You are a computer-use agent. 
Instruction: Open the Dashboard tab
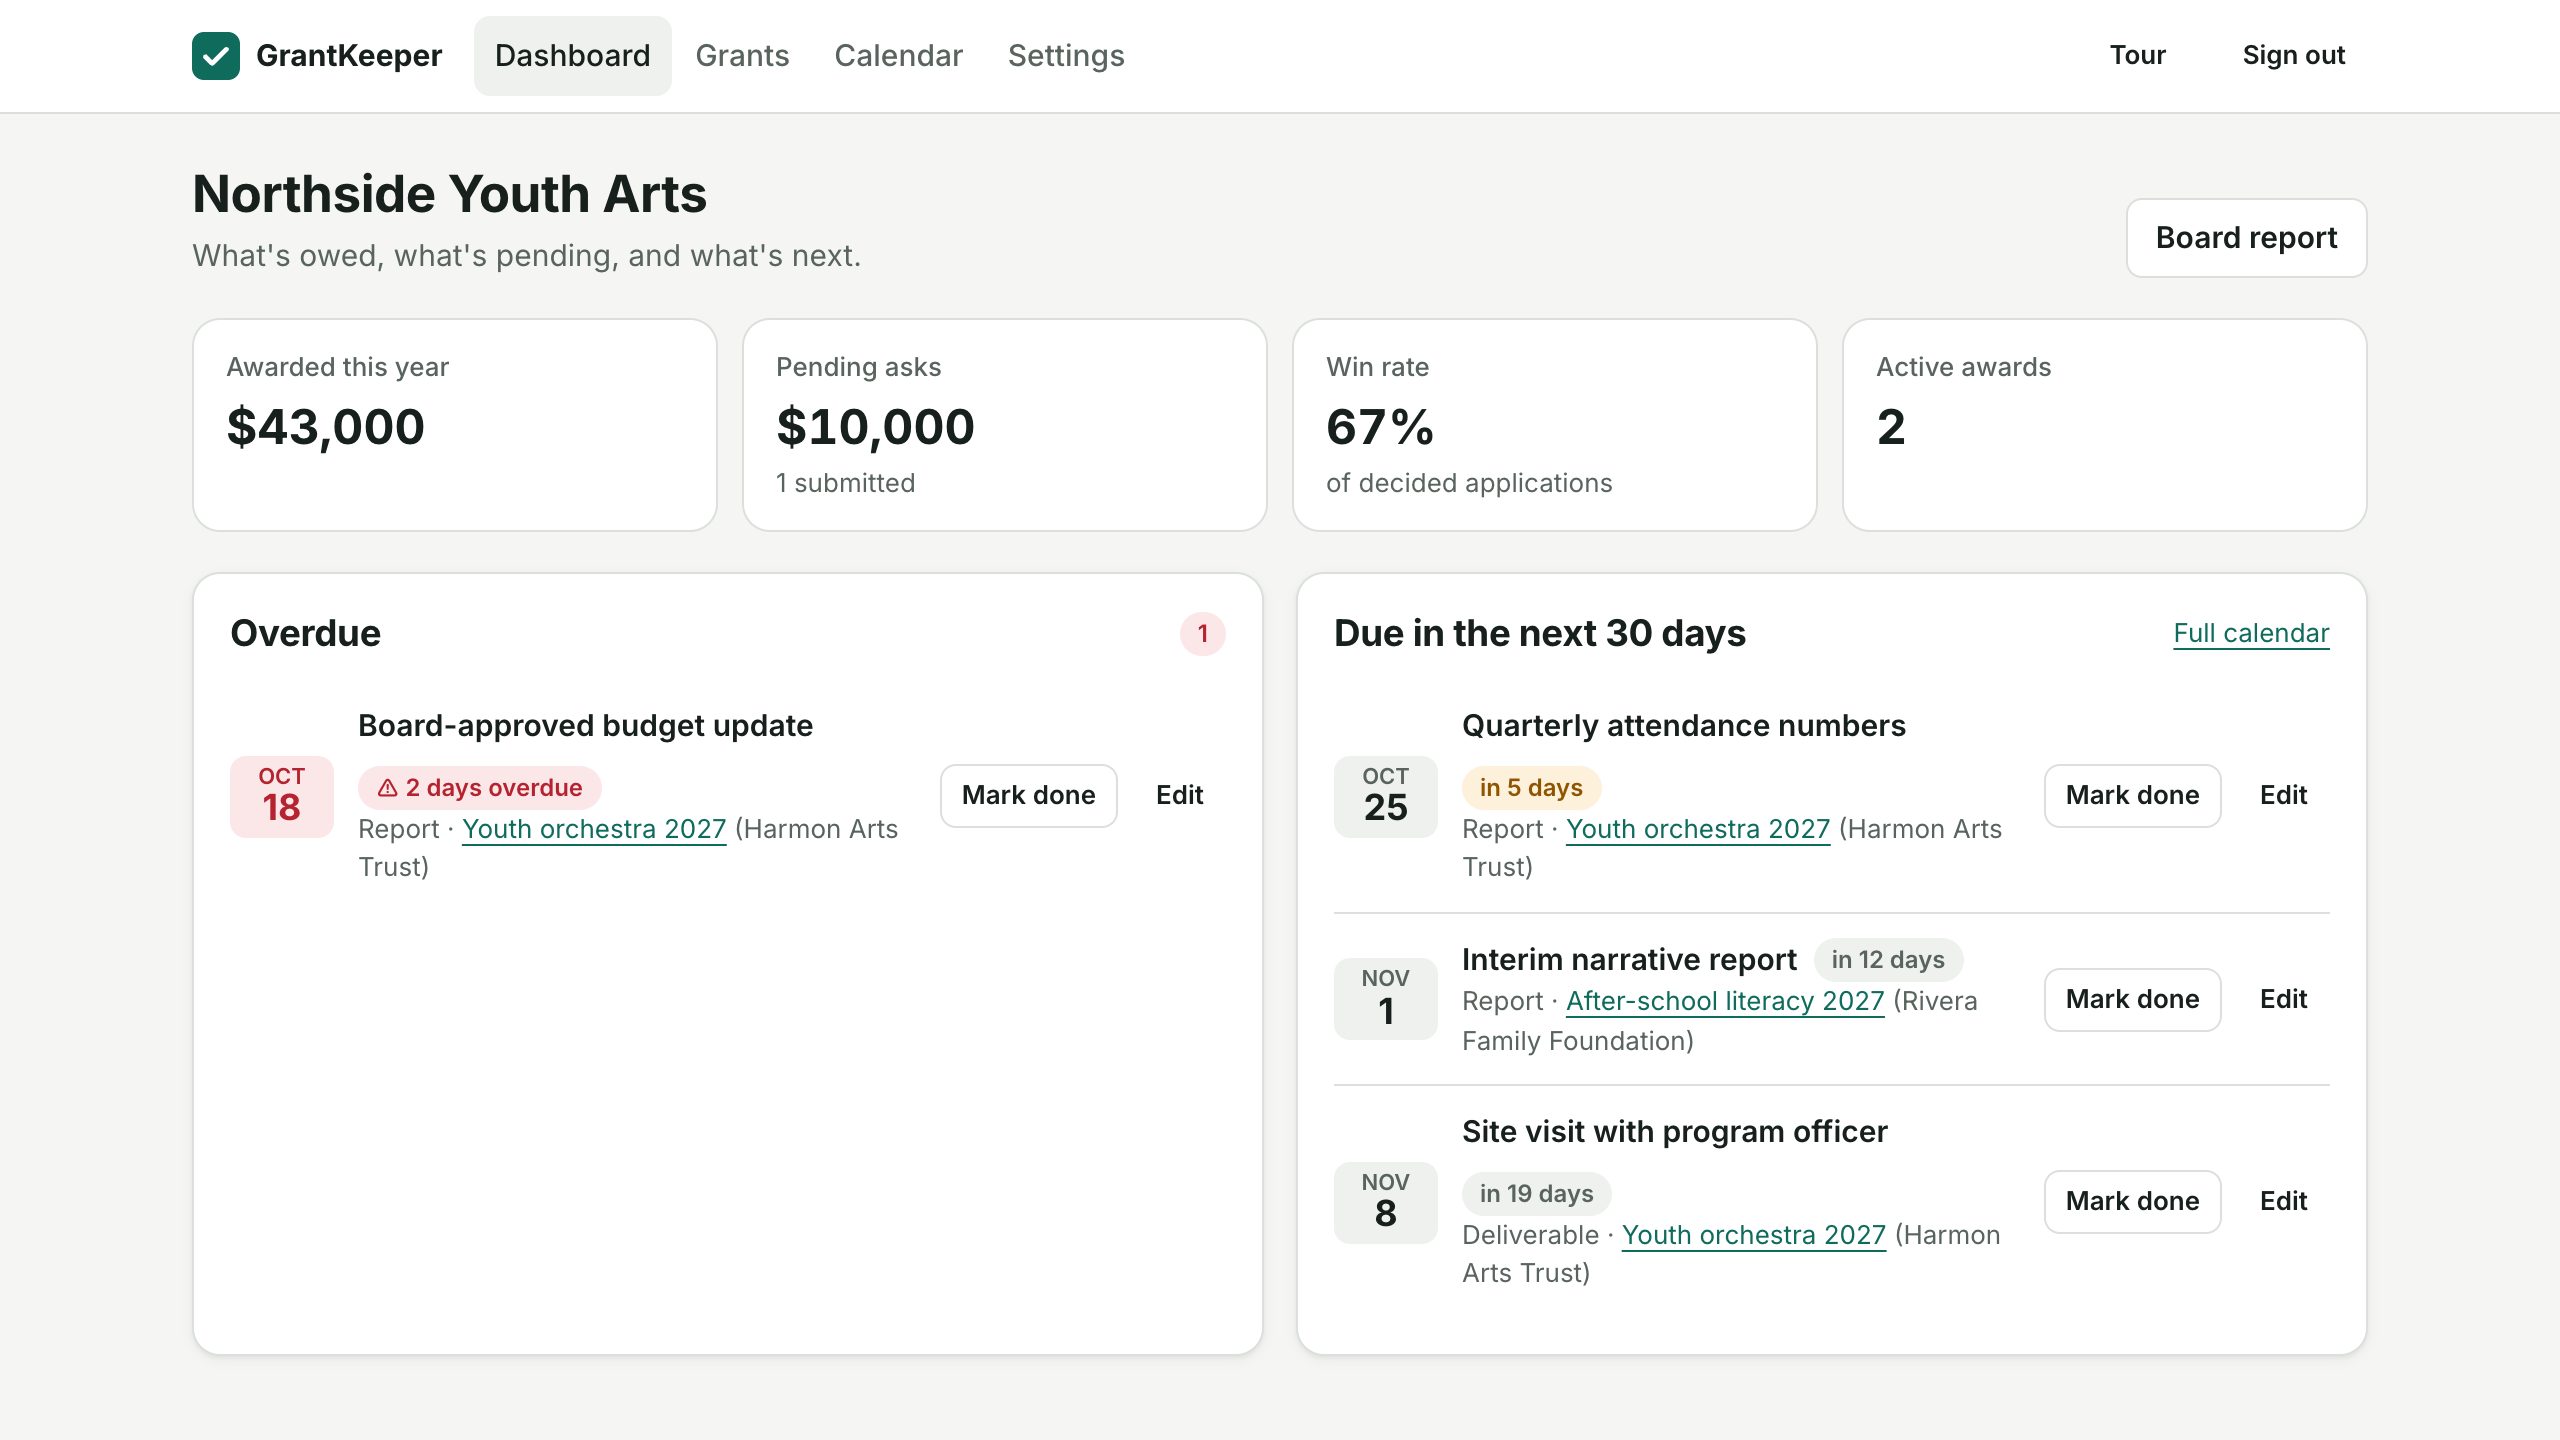[x=573, y=56]
